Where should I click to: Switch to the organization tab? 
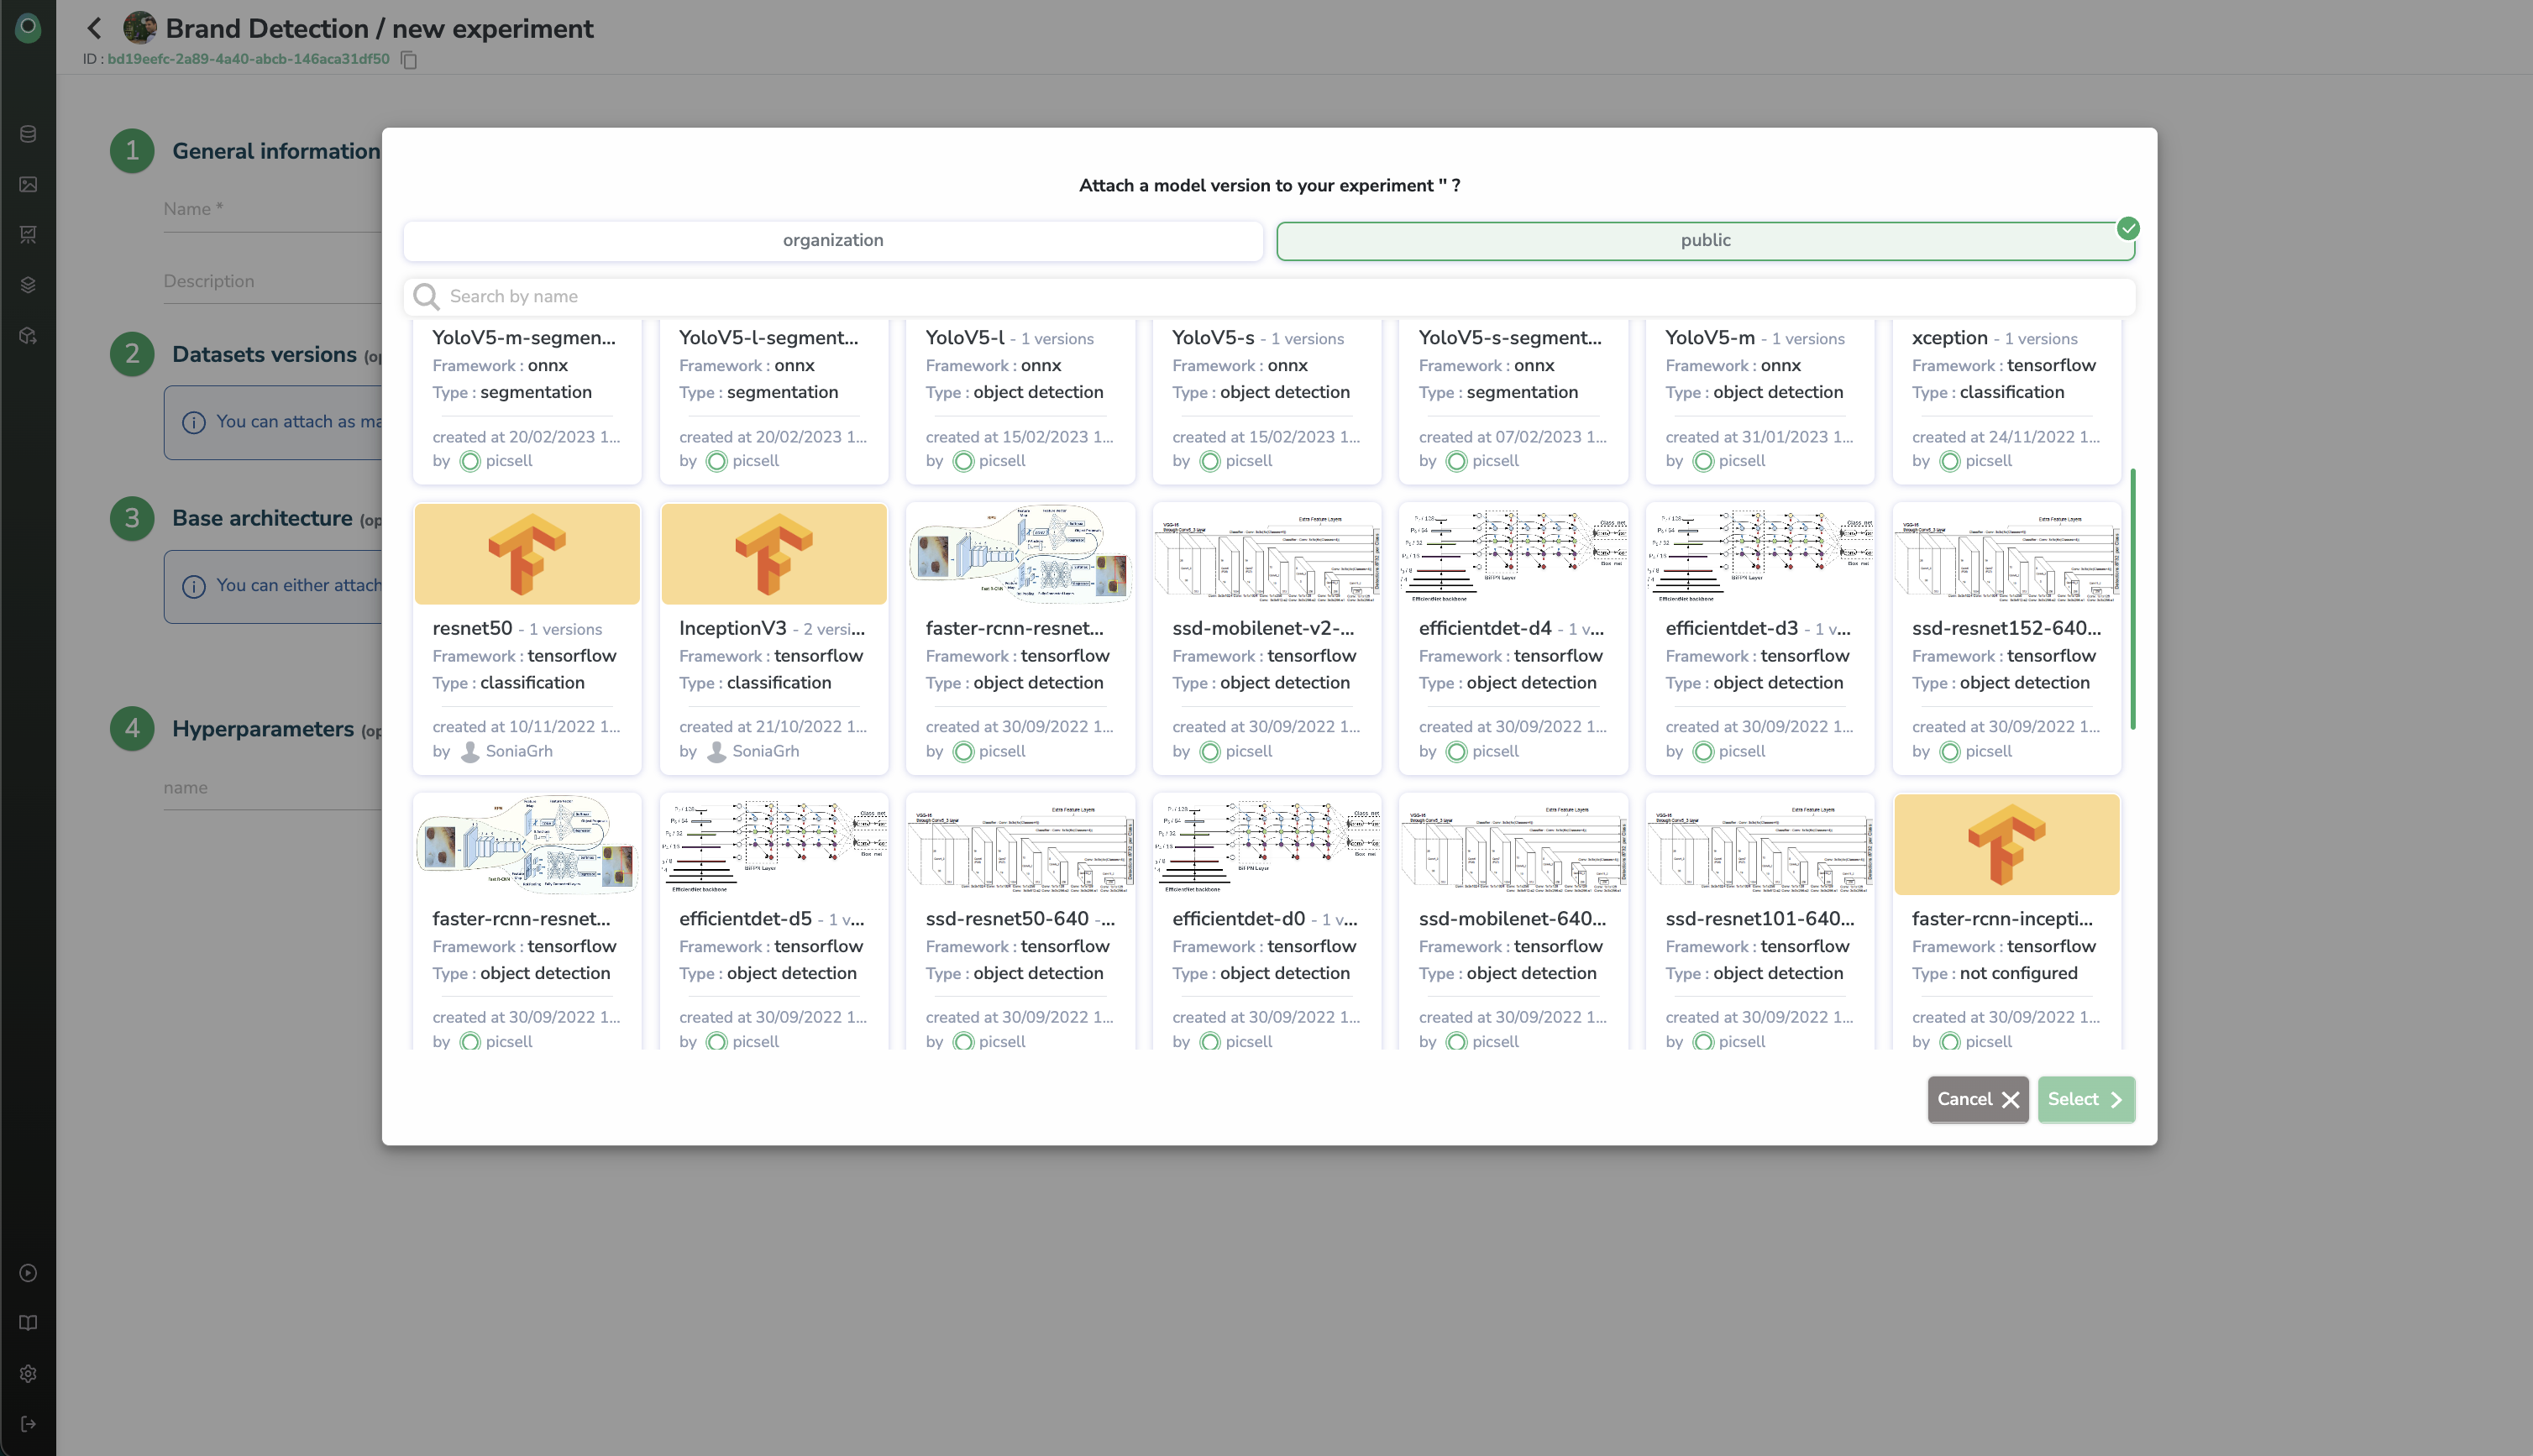tap(832, 241)
